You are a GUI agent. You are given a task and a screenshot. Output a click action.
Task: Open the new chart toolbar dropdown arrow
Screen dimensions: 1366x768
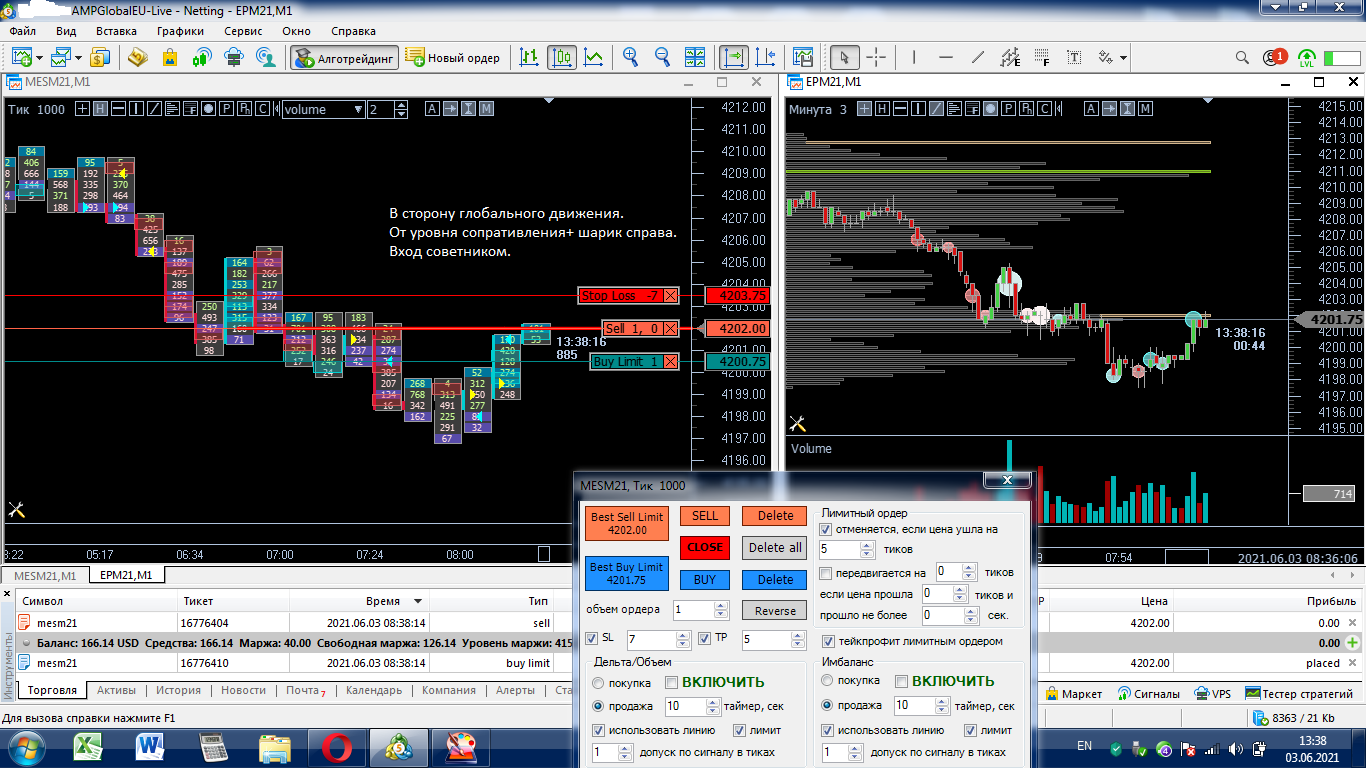pyautogui.click(x=39, y=57)
